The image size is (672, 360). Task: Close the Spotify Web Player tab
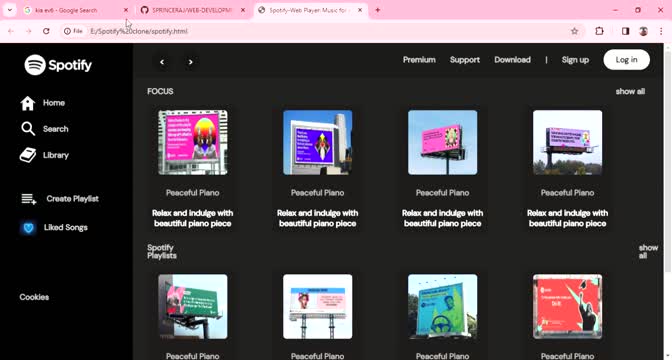pyautogui.click(x=360, y=10)
